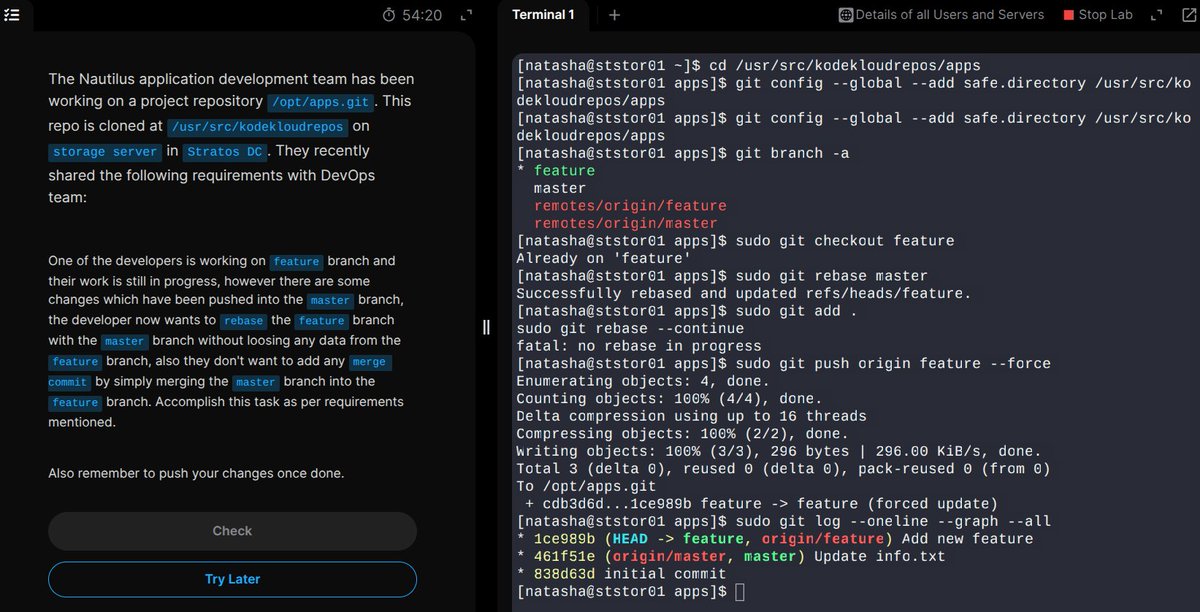Image resolution: width=1200 pixels, height=612 pixels.
Task: Click the Stop Lab label
Action: (x=1105, y=15)
